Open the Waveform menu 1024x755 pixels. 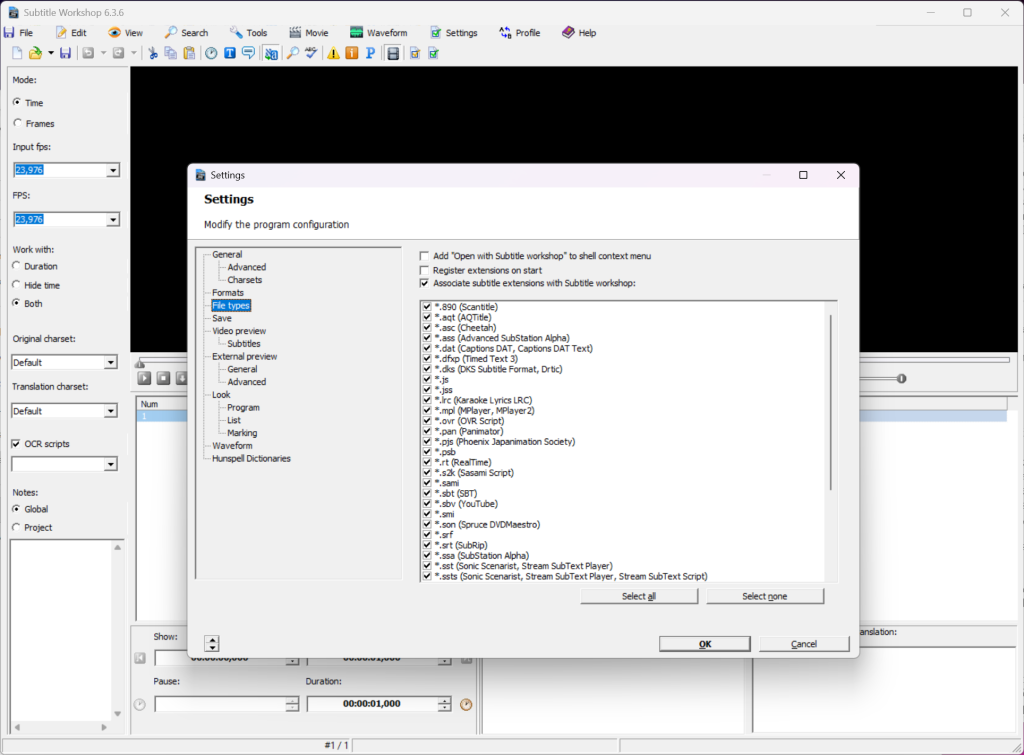378,33
